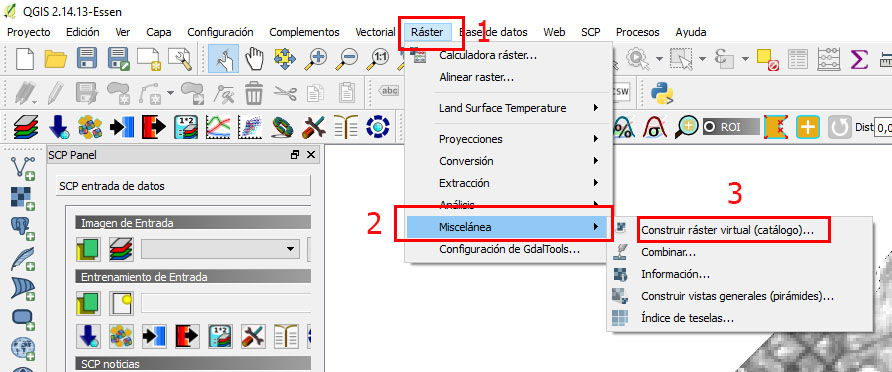Open project with the yellow folder icon
Image resolution: width=892 pixels, height=372 pixels.
point(56,59)
